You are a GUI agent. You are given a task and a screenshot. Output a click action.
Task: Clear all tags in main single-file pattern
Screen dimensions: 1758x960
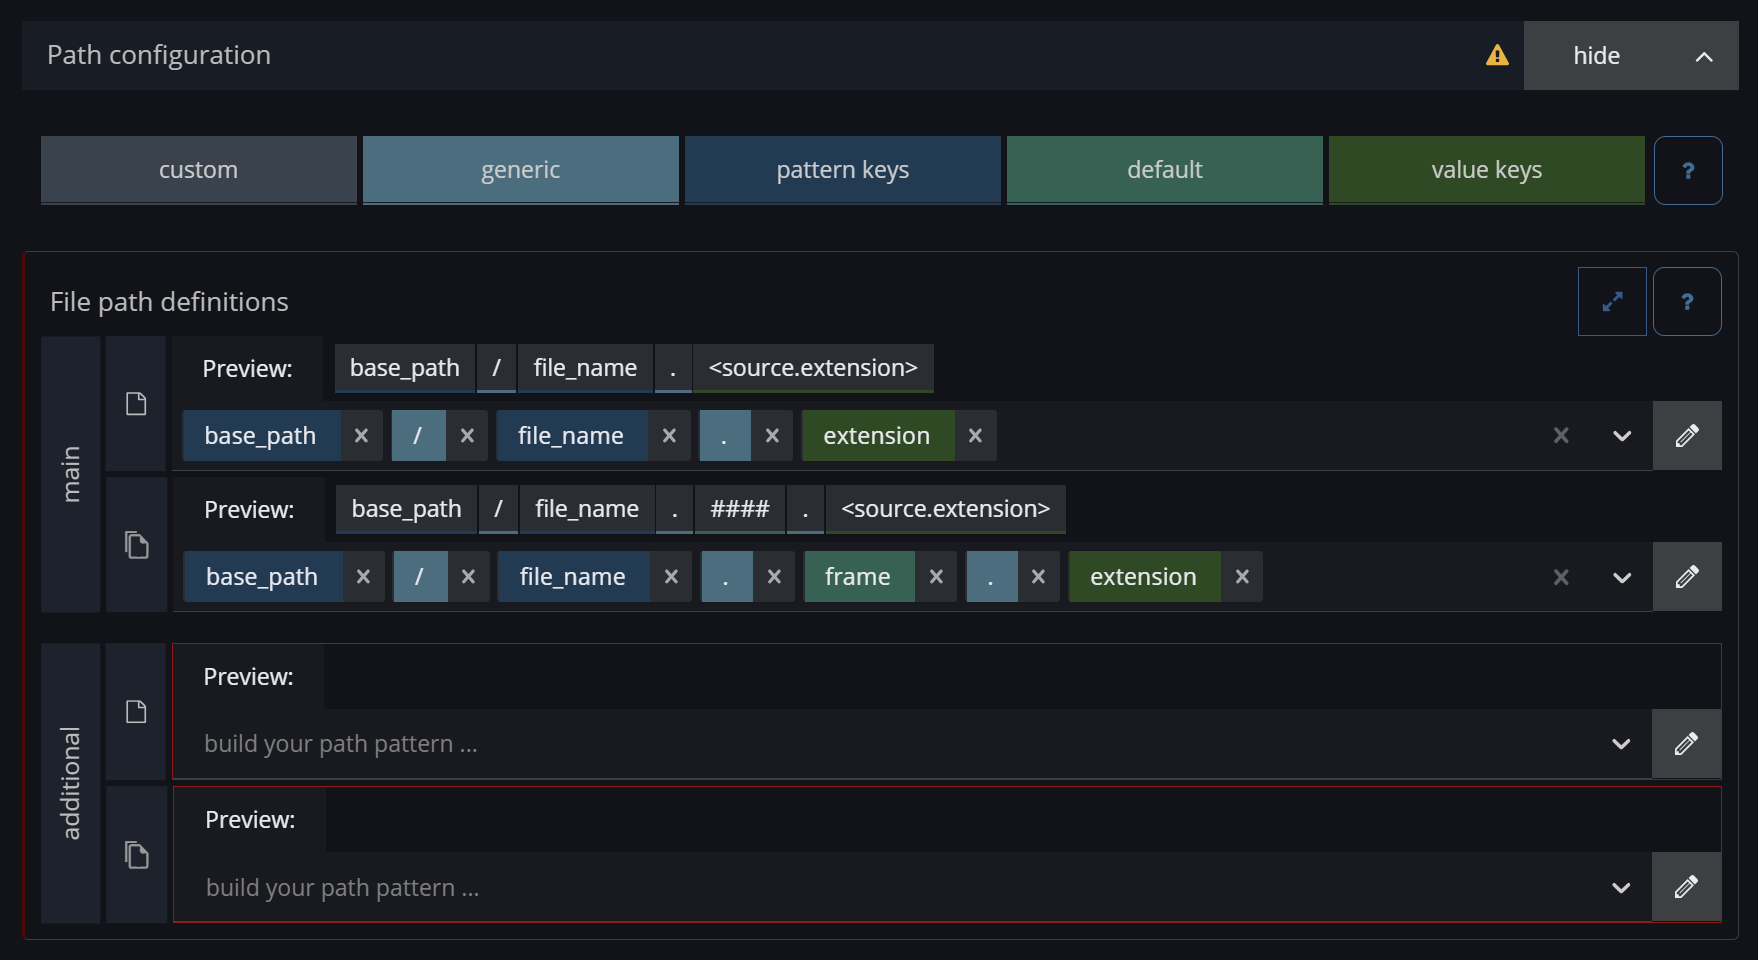point(1560,436)
